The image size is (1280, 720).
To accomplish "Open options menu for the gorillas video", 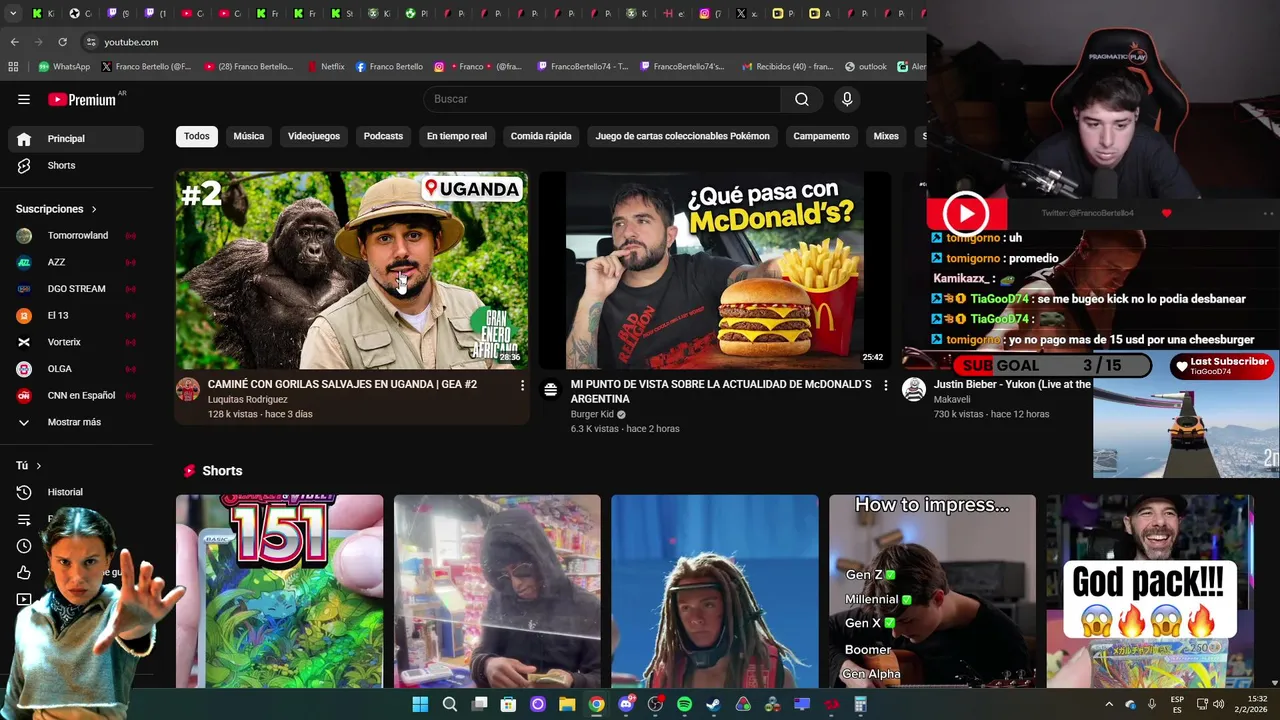I will [522, 385].
